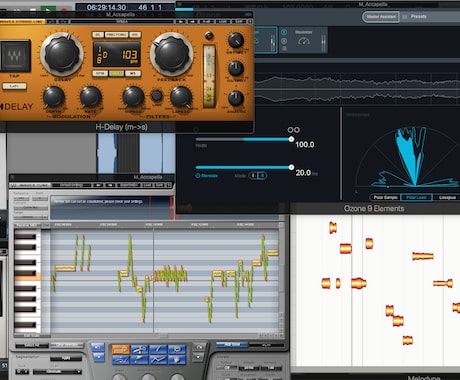Click the Maximizer gauge icon in Ozone
460x380 pixels.
point(304,42)
